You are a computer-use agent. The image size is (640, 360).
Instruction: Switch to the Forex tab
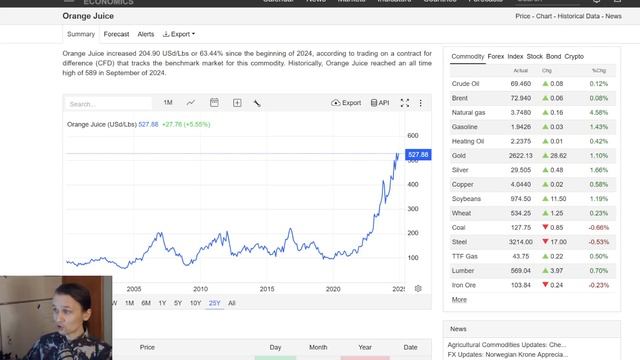496,56
